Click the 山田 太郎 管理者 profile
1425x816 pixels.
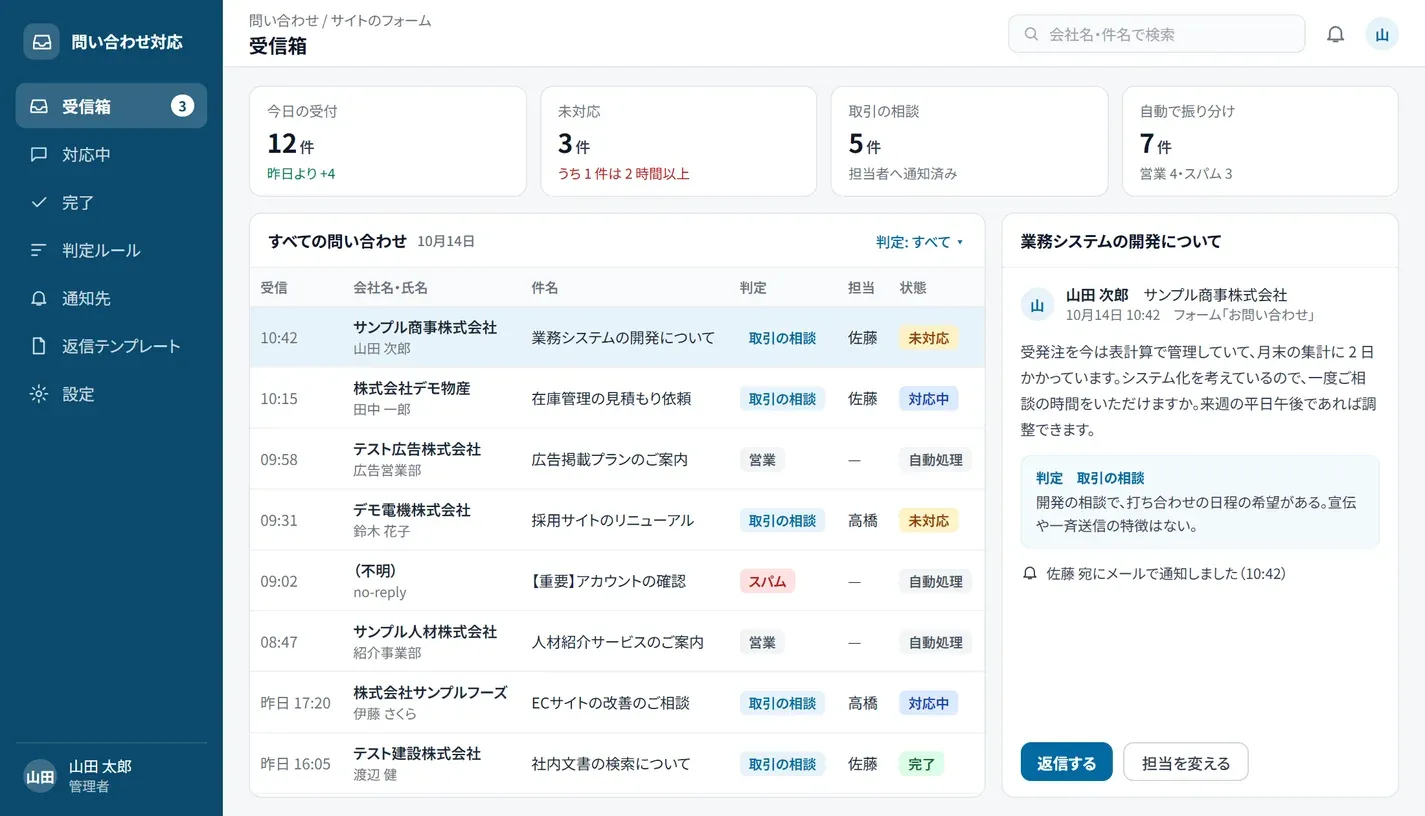pyautogui.click(x=111, y=776)
